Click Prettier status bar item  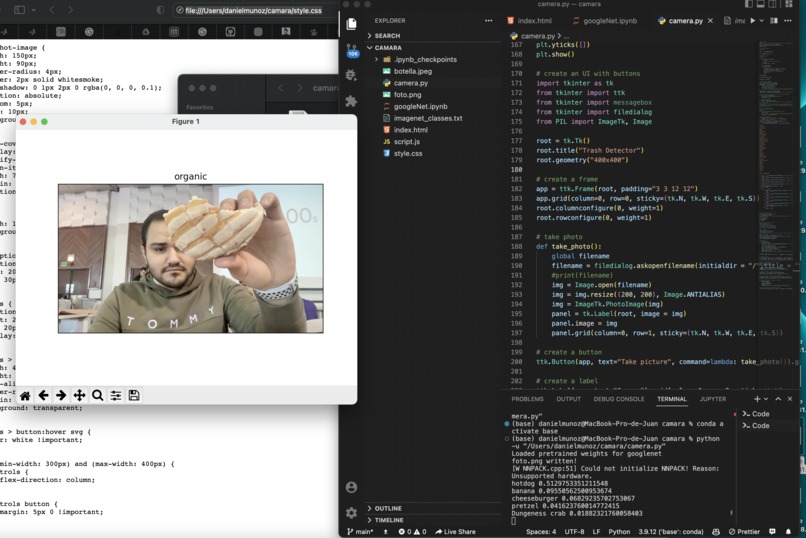(744, 531)
